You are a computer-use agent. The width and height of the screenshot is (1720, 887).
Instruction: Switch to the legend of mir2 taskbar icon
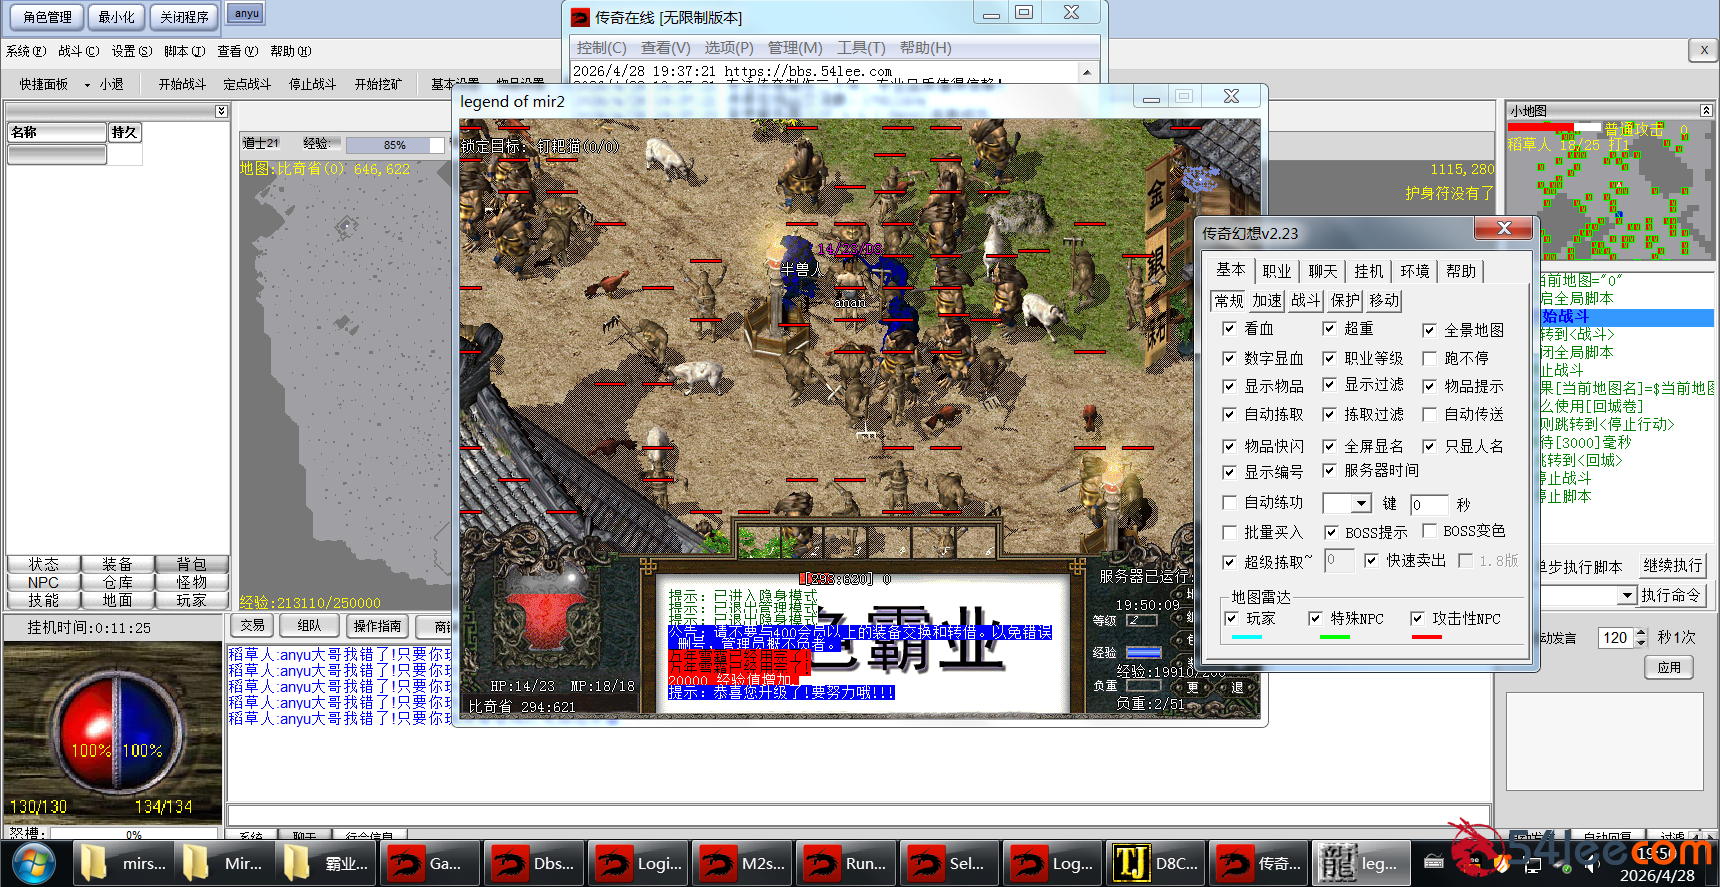[1360, 863]
